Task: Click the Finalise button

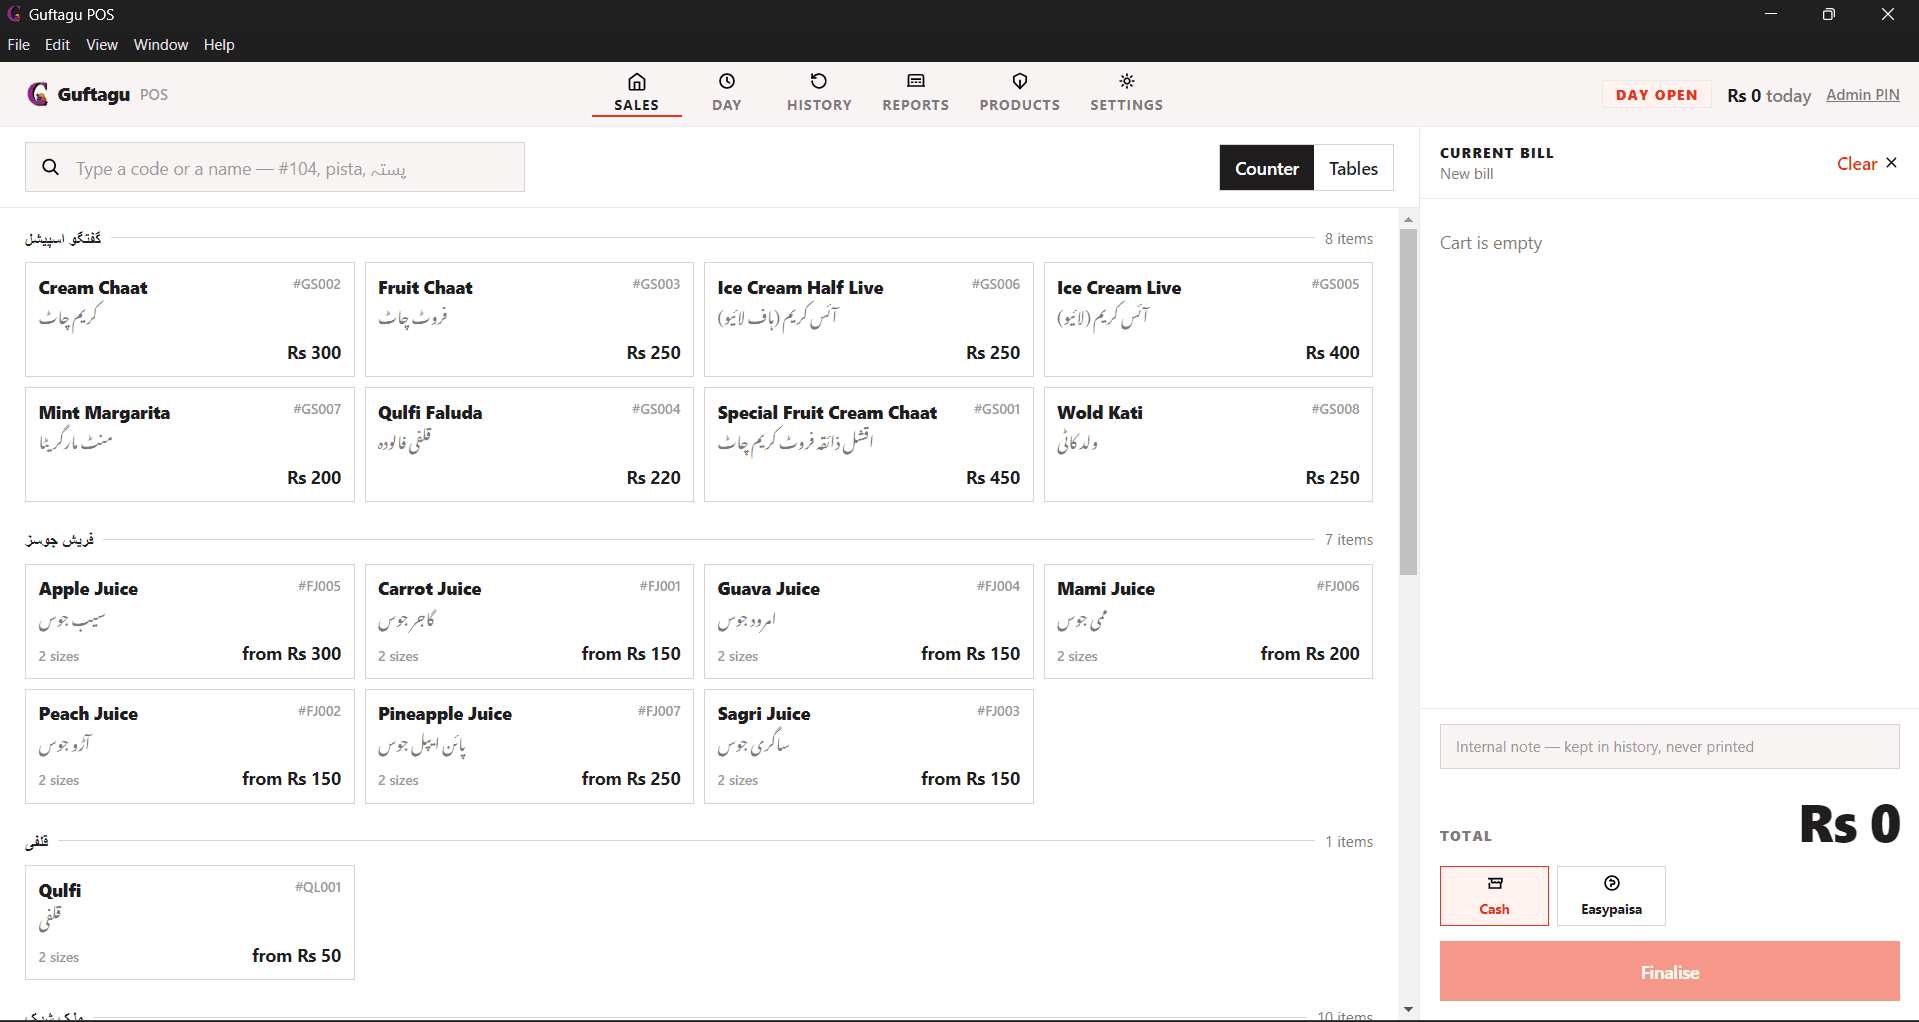Action: pos(1669,971)
